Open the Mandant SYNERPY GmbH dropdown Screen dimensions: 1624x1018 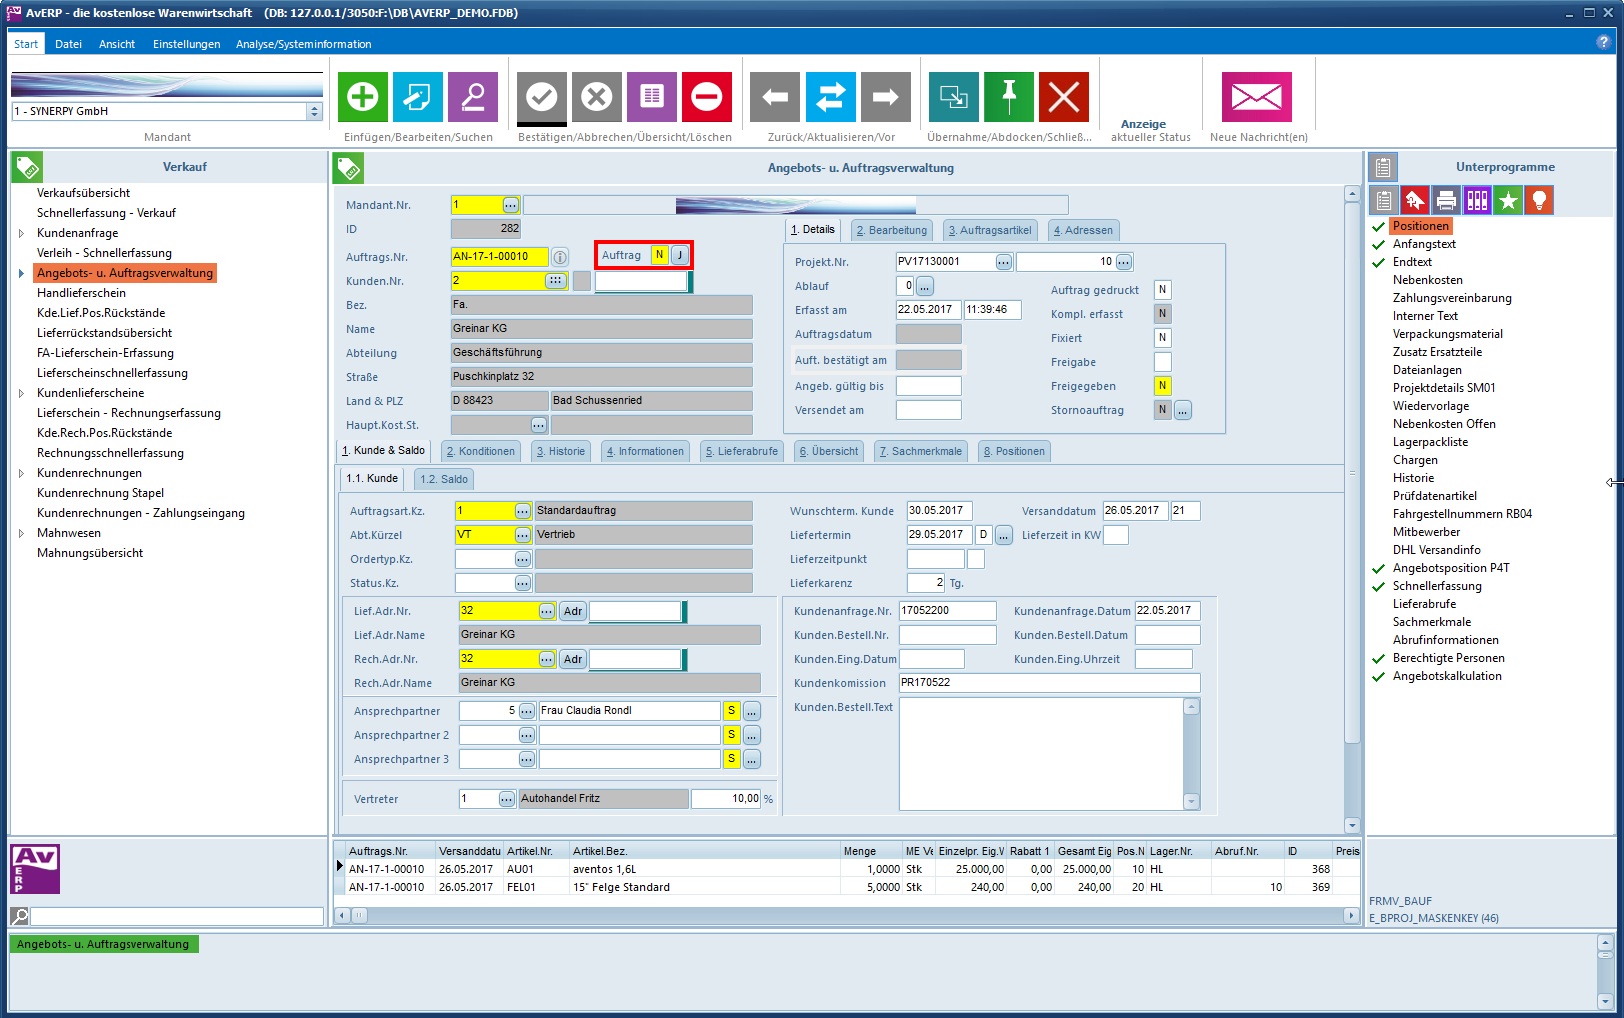pos(314,111)
